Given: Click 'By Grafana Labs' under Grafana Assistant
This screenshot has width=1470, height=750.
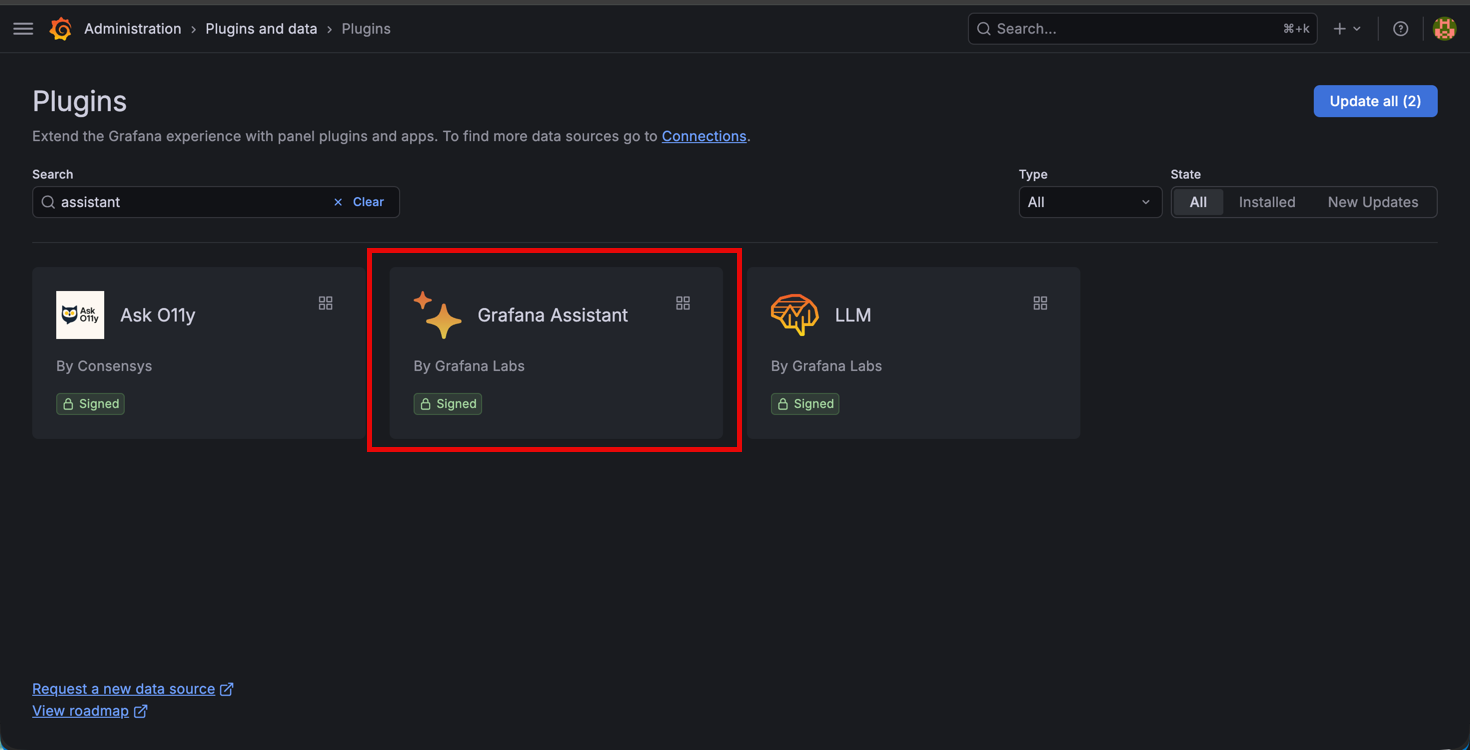Looking at the screenshot, I should pos(469,366).
